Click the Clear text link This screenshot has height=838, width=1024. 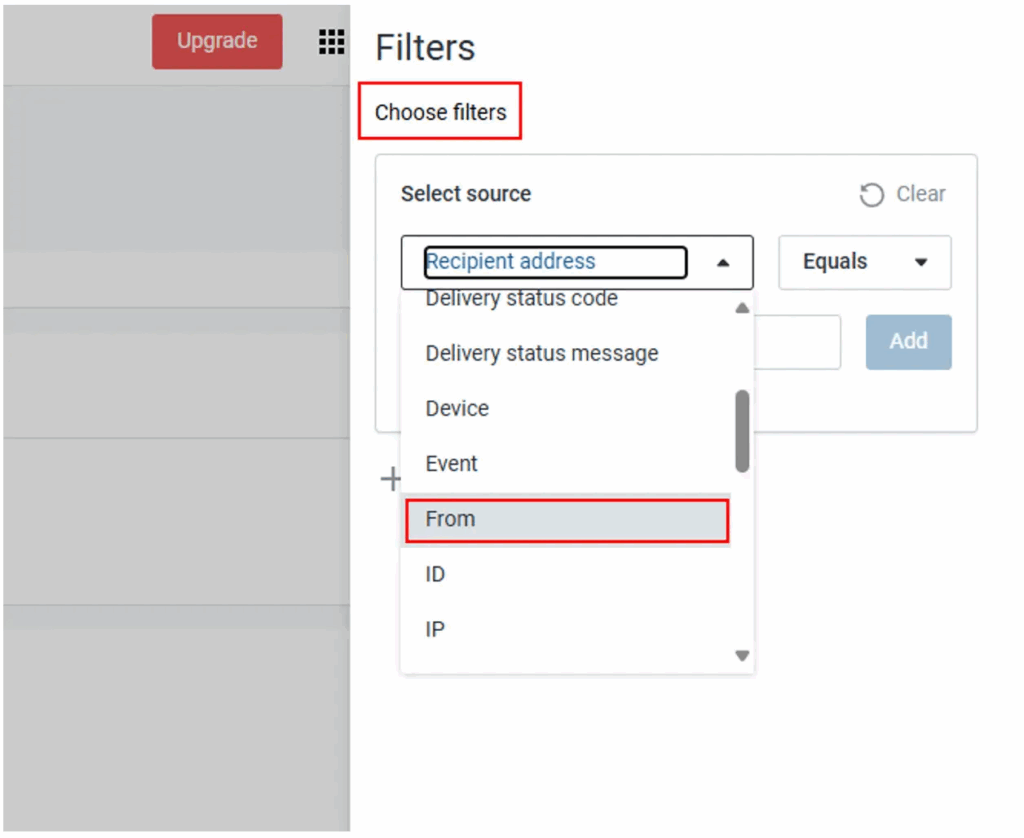pyautogui.click(x=920, y=193)
